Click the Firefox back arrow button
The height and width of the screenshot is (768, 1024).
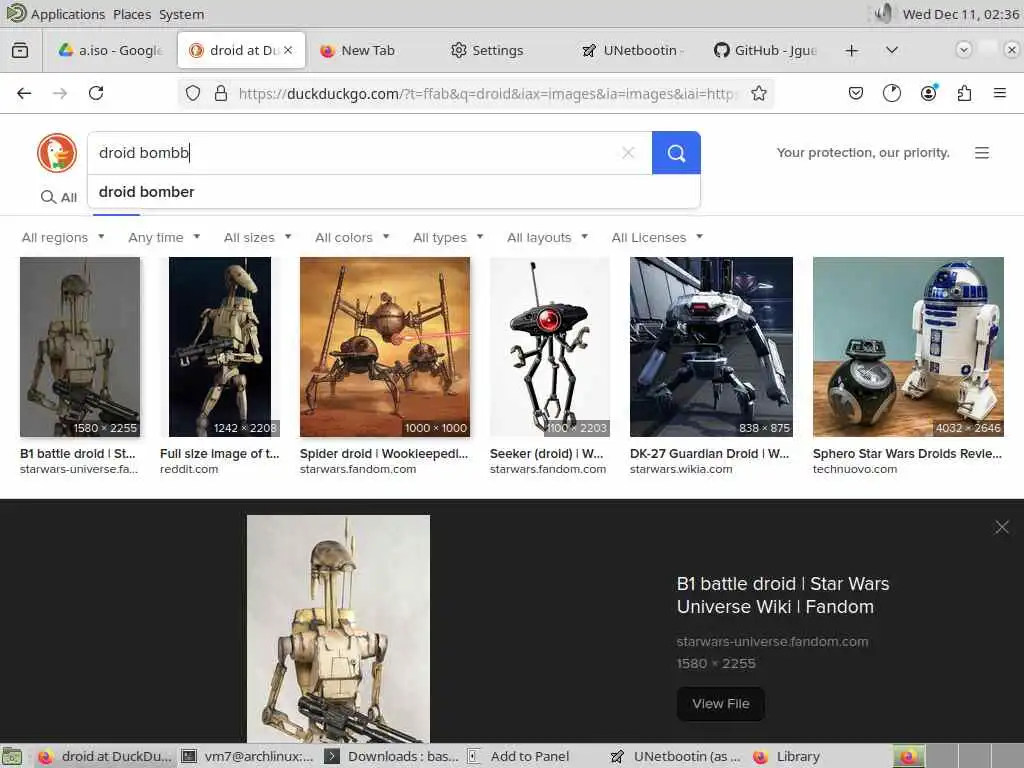pyautogui.click(x=24, y=93)
